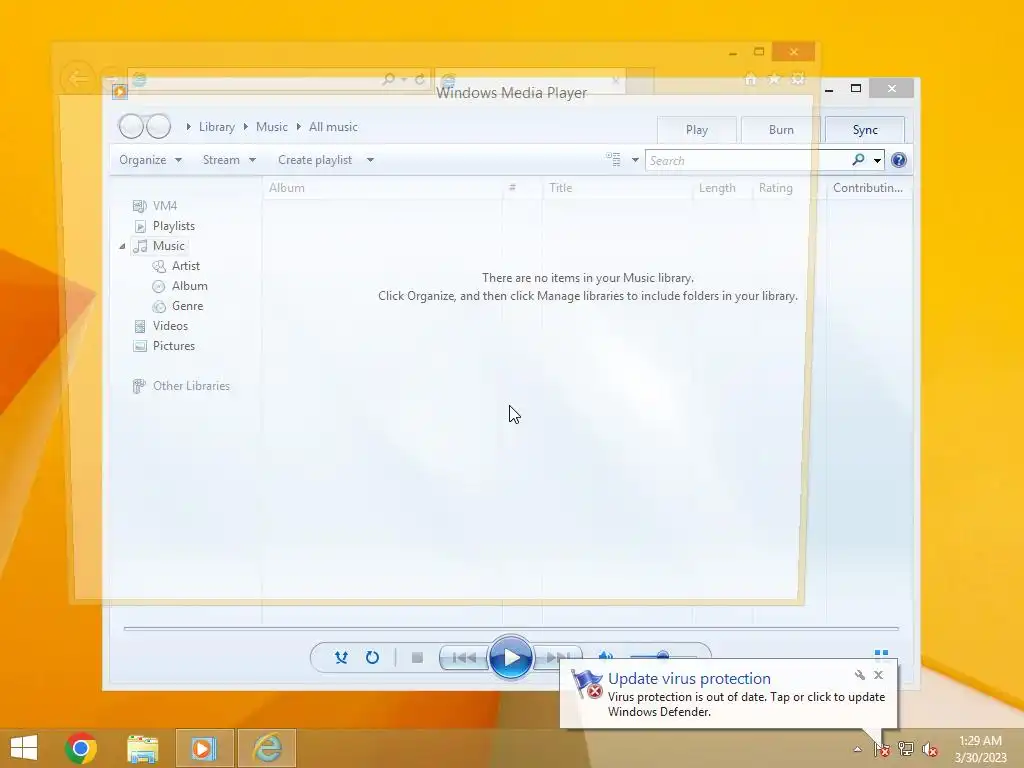Screen dimensions: 1024x768
Task: Open the View options dropdown arrow
Action: 635,160
